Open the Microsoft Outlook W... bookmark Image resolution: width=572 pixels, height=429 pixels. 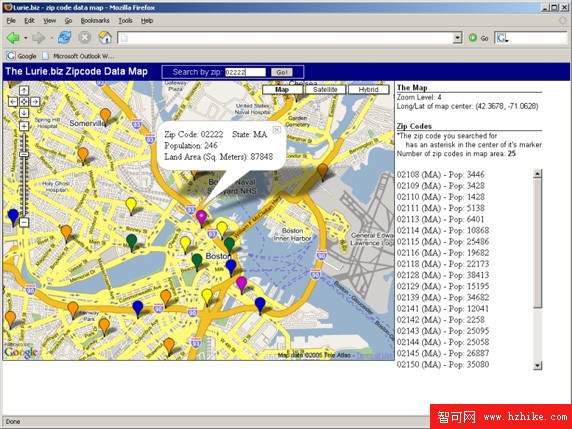[78, 56]
